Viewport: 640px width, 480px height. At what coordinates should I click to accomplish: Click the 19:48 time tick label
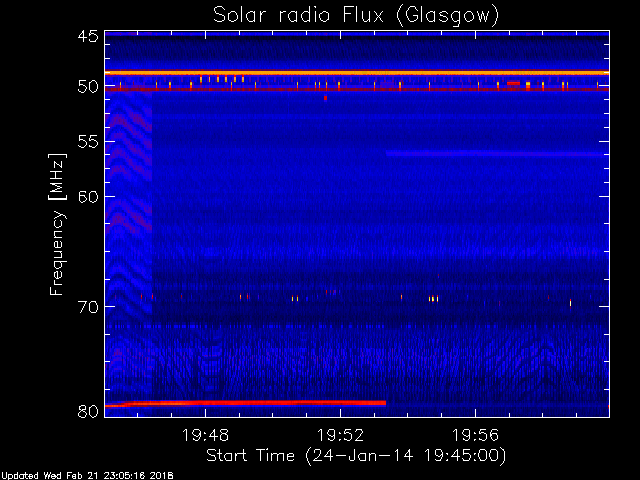(x=205, y=435)
